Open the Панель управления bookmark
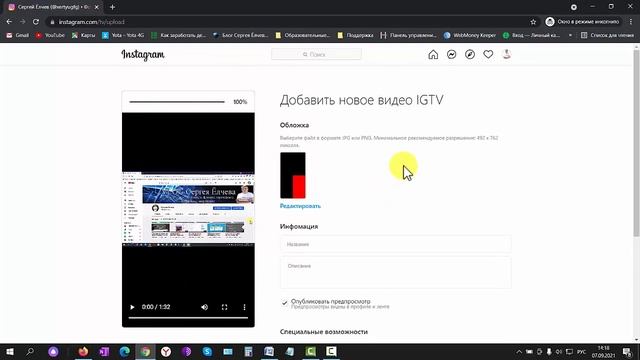 (x=409, y=35)
